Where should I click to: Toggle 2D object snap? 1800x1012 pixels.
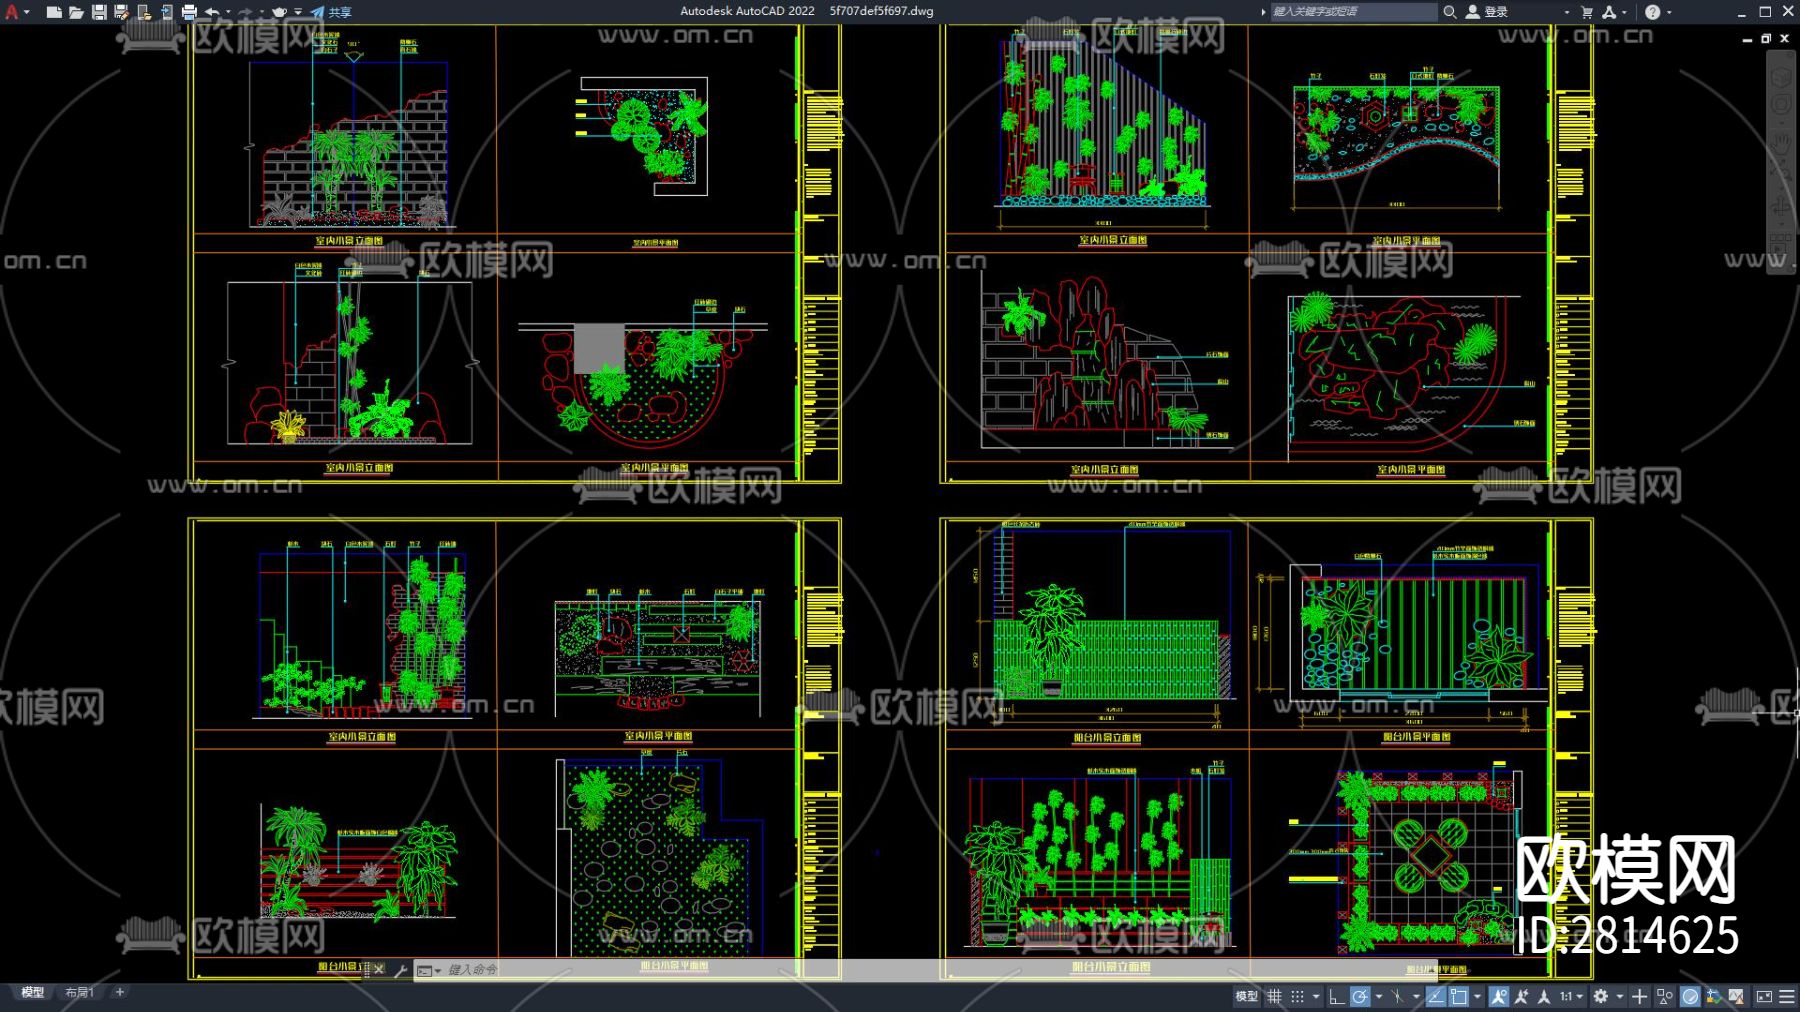pos(1459,997)
